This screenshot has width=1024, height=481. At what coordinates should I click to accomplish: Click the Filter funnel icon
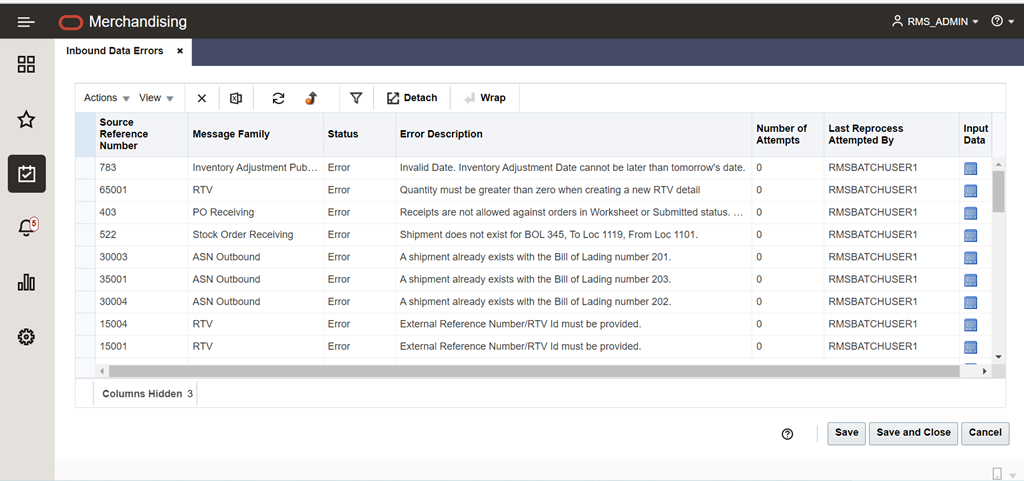(356, 98)
